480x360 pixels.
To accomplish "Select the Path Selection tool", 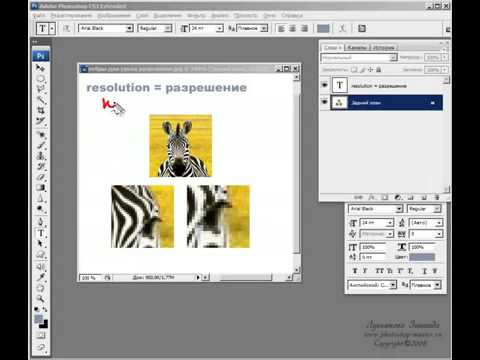I will click(x=40, y=244).
